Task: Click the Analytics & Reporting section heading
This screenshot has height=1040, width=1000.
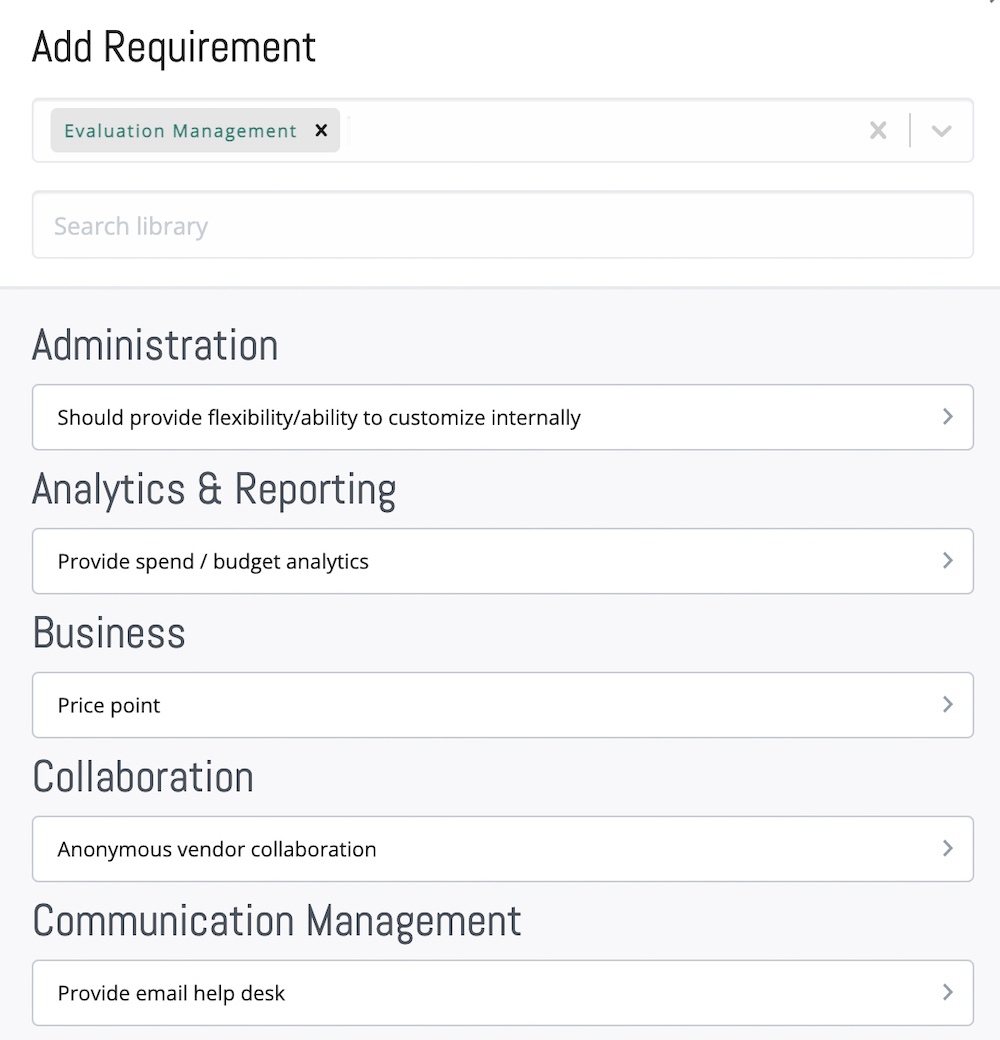Action: tap(214, 489)
